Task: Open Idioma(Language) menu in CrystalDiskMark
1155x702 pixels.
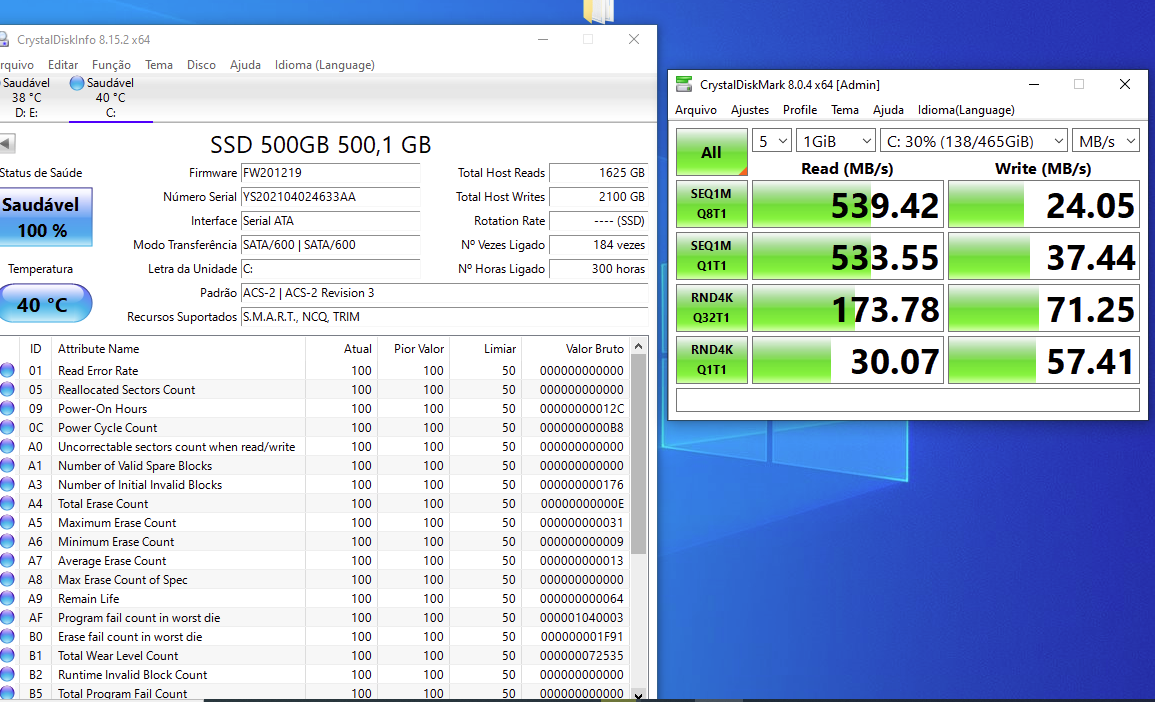Action: [x=966, y=110]
